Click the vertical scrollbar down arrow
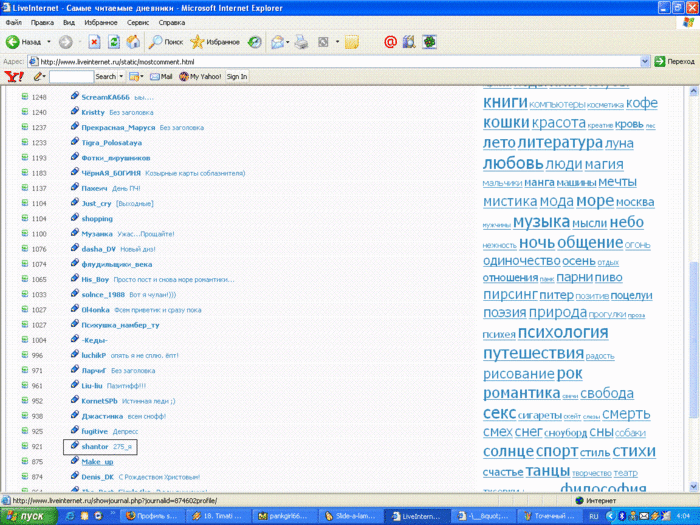This screenshot has height=525, width=700. pos(693,487)
